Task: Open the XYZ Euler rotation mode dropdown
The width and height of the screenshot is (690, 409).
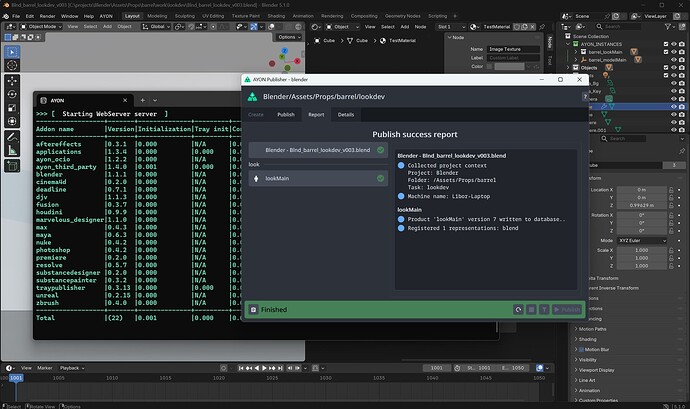Action: (x=642, y=241)
